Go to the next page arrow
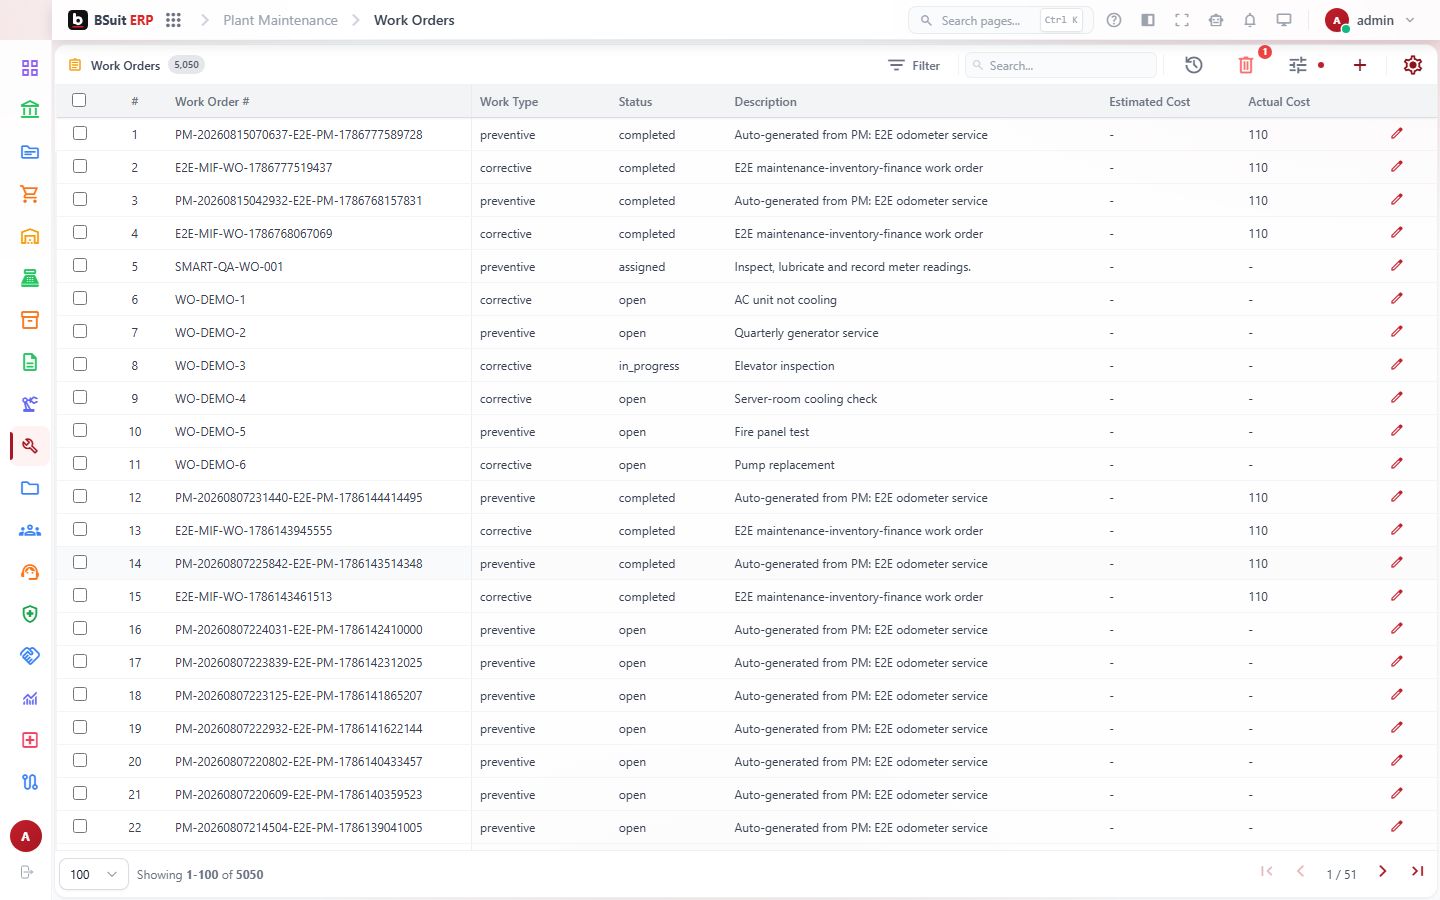The image size is (1440, 900). click(1383, 872)
